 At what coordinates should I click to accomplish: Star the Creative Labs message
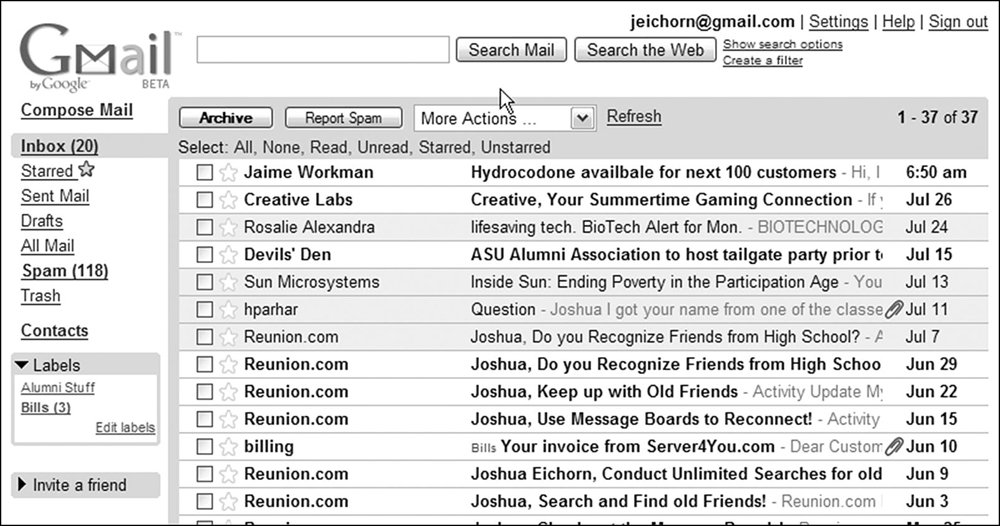coord(228,200)
